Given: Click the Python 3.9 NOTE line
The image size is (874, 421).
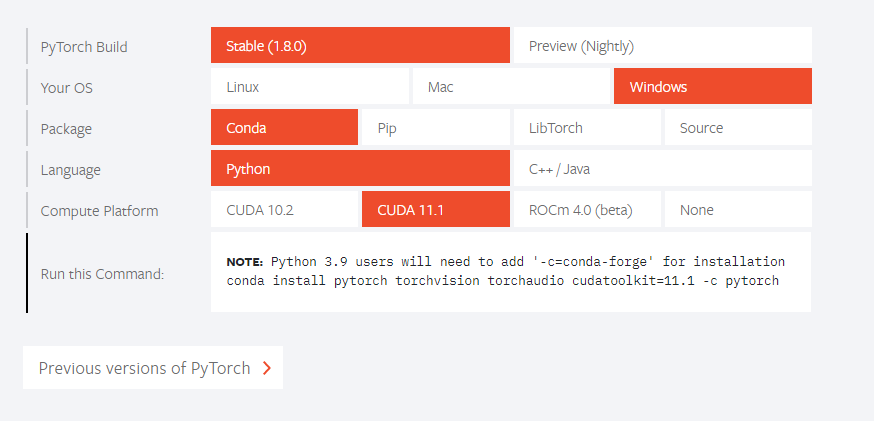Looking at the screenshot, I should point(506,262).
